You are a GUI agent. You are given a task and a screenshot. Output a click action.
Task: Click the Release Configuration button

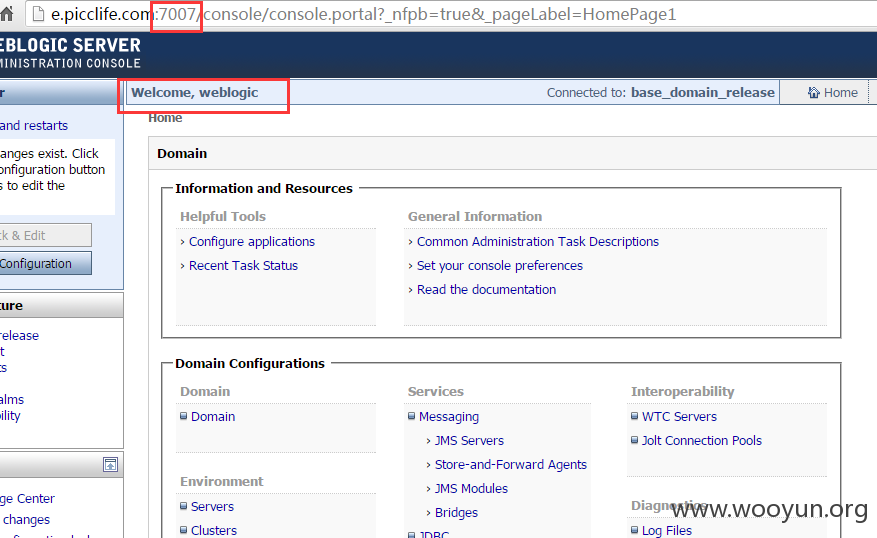click(x=45, y=263)
